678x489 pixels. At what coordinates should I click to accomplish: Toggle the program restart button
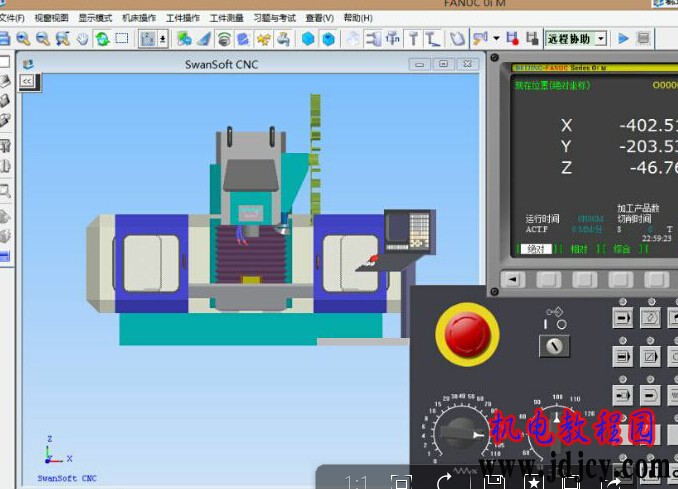(x=622, y=396)
